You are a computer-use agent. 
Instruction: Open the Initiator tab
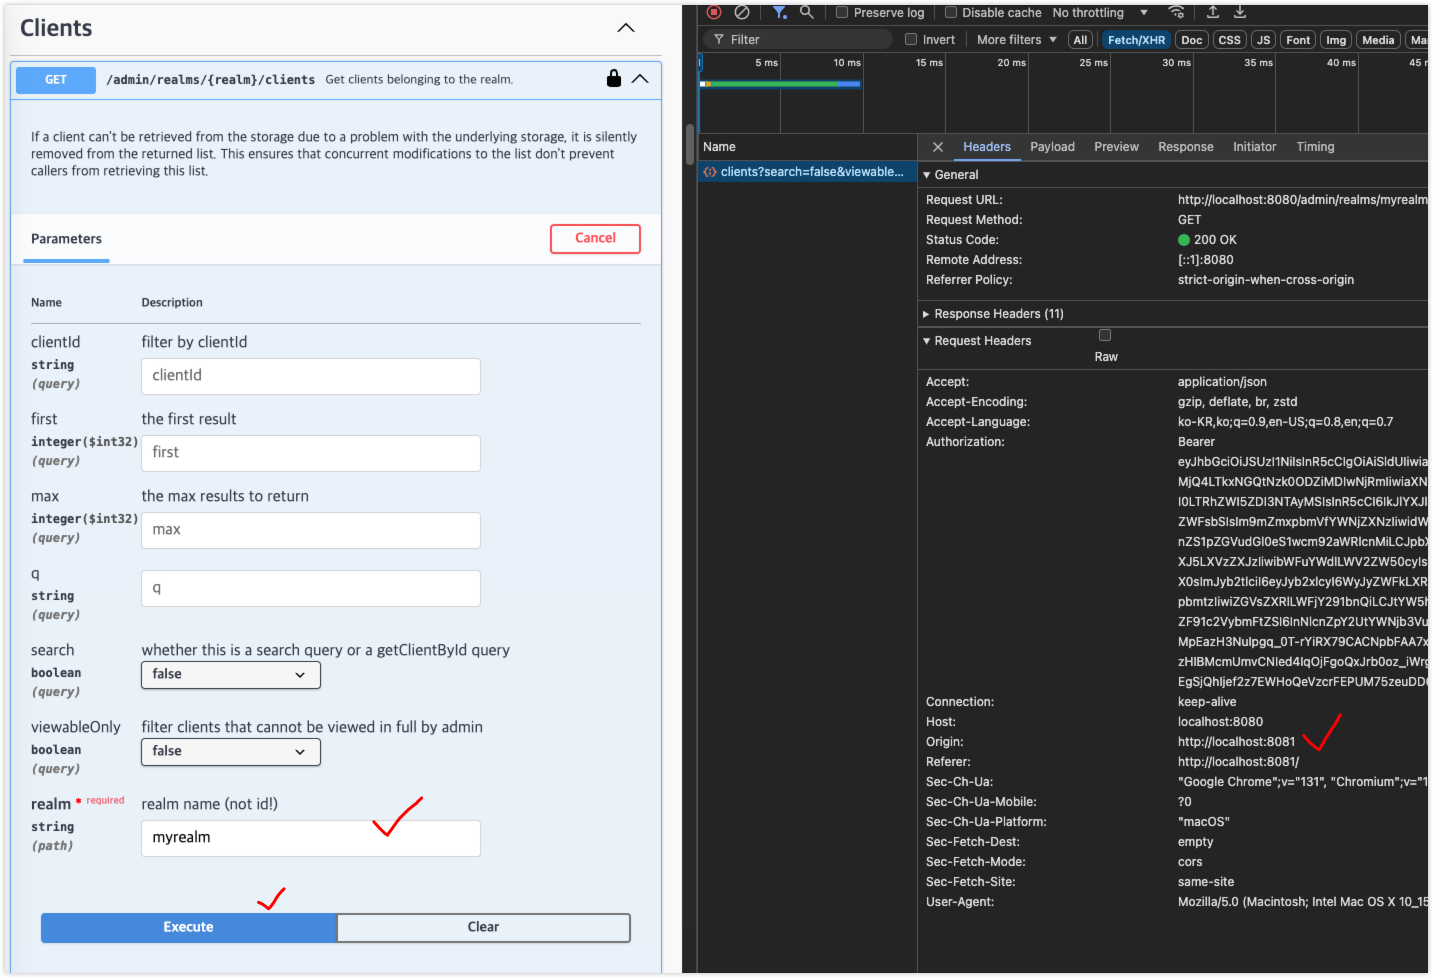1254,147
